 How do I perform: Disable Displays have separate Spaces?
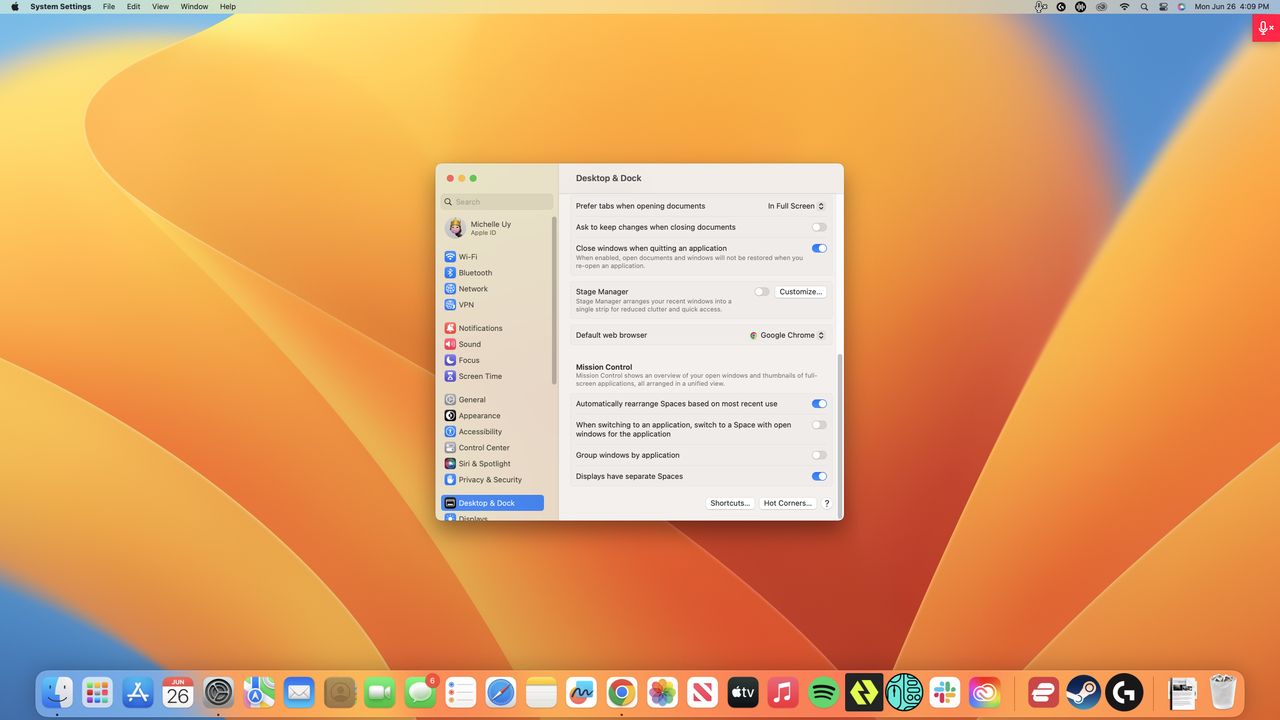pyautogui.click(x=819, y=476)
